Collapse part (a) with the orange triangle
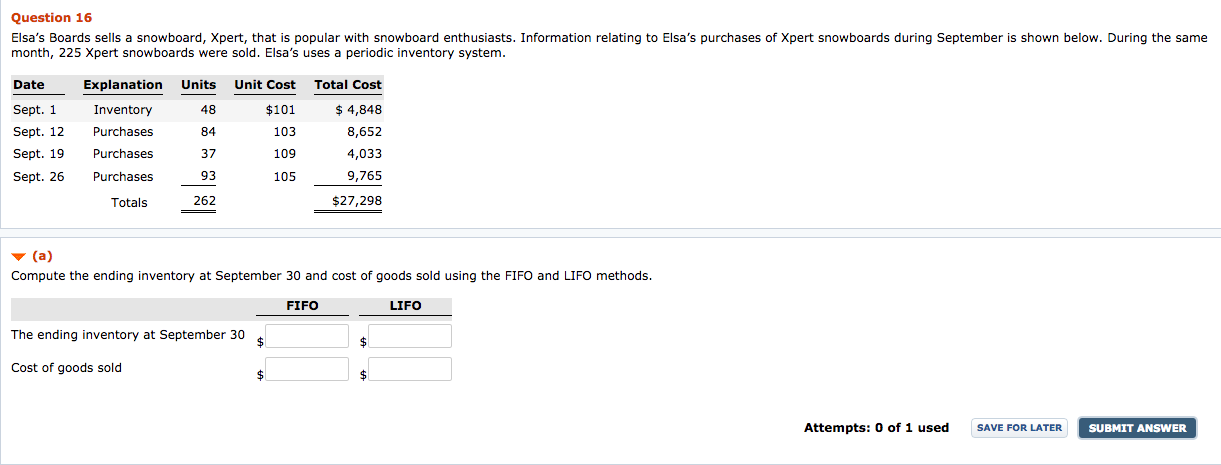This screenshot has width=1221, height=465. [x=18, y=256]
